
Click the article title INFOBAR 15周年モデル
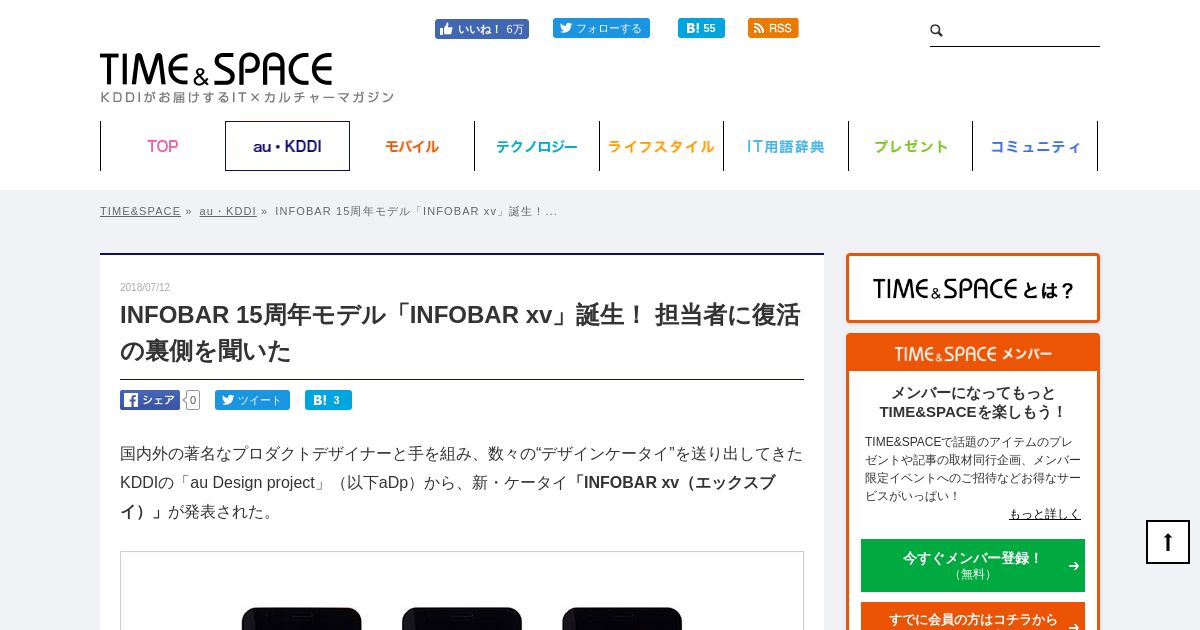460,332
